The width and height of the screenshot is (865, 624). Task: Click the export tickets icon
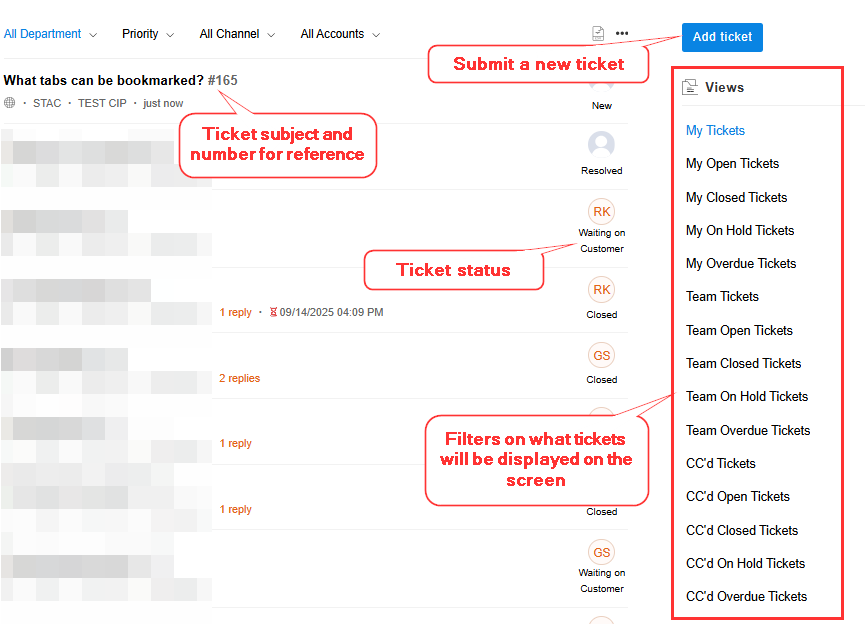coord(598,34)
